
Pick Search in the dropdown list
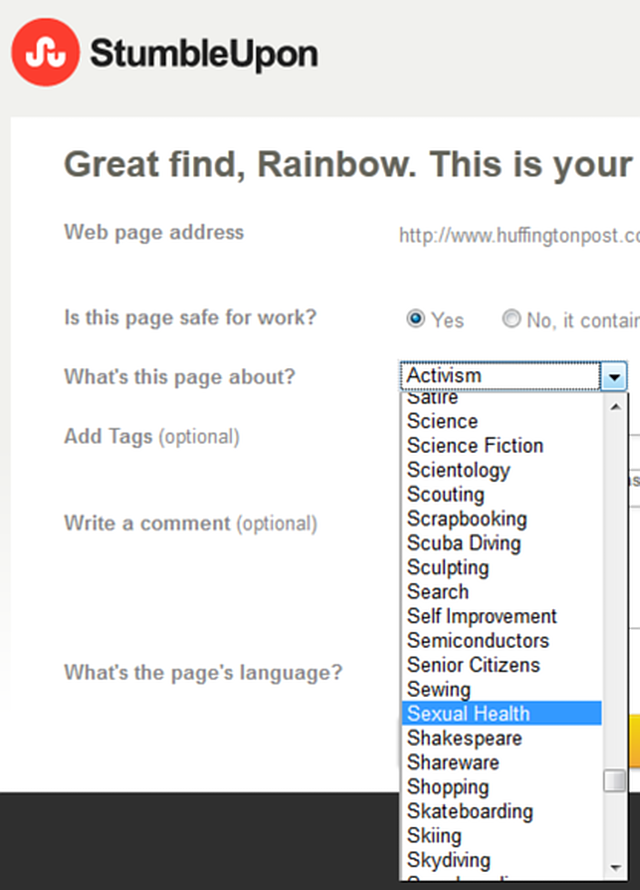point(501,592)
